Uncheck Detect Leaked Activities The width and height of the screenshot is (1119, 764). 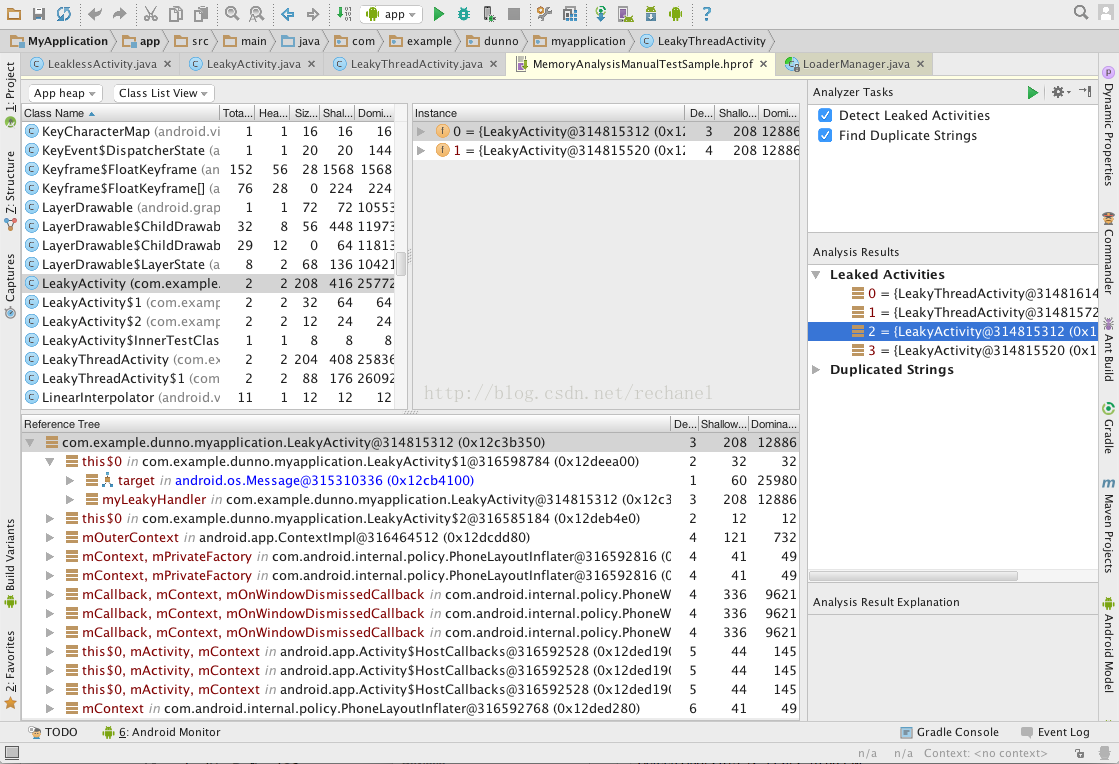825,116
